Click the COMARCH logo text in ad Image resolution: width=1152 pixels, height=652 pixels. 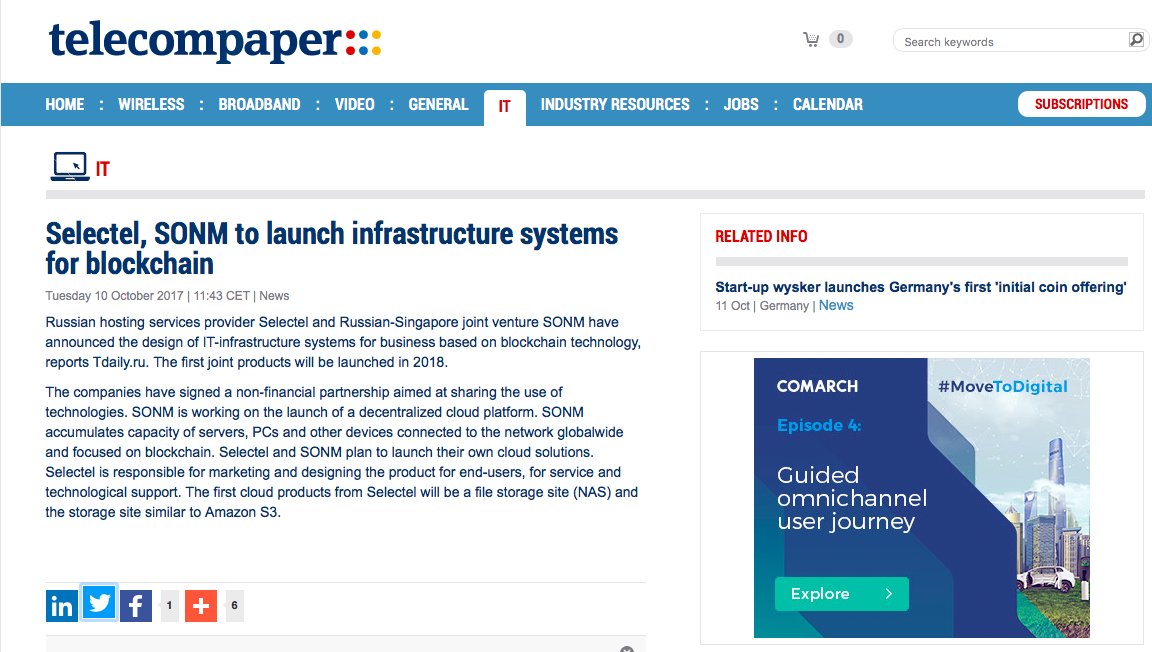coord(817,387)
